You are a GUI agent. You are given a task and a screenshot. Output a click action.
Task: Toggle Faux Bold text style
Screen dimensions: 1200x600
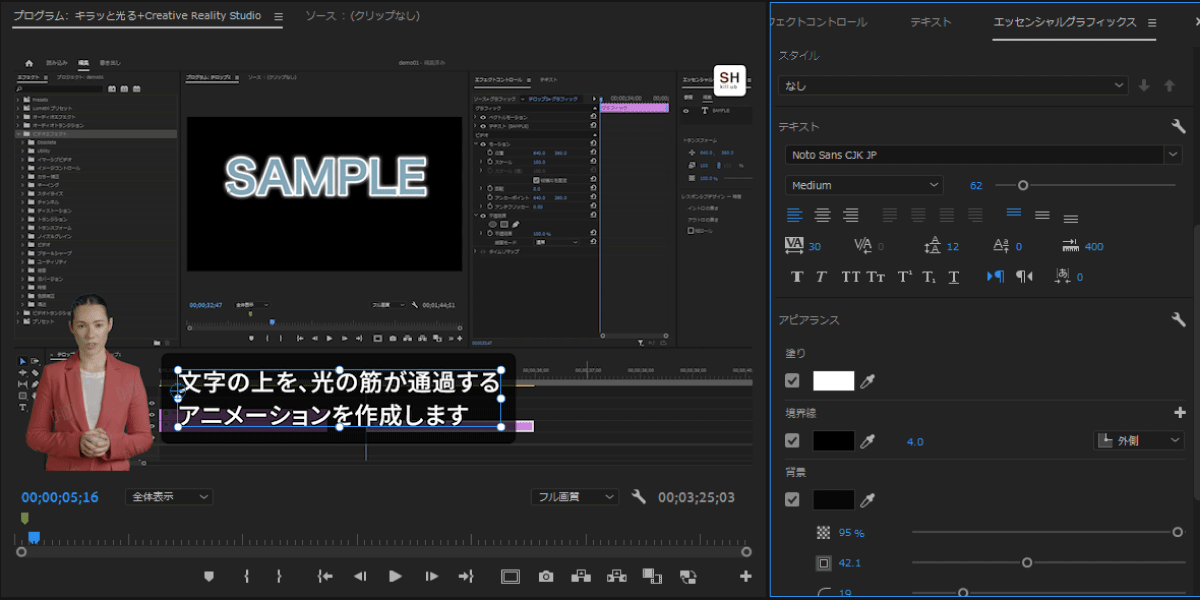[x=797, y=277]
